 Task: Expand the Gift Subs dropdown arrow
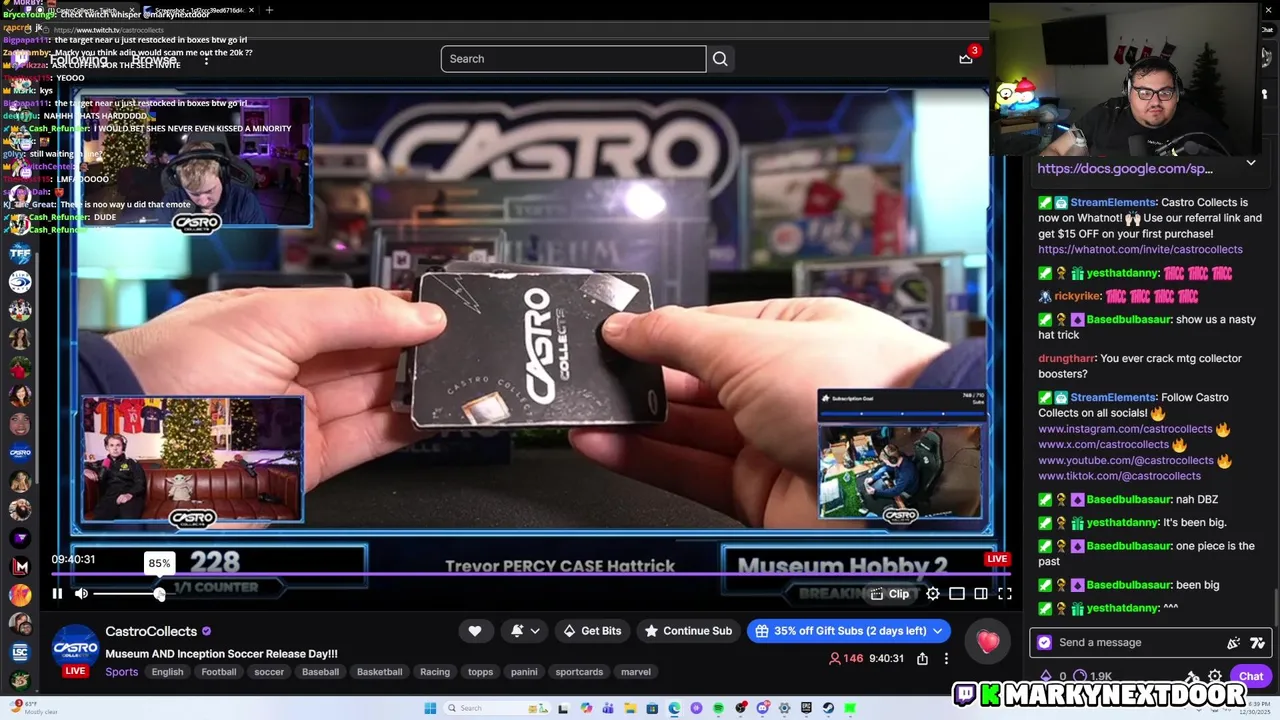[x=938, y=631]
